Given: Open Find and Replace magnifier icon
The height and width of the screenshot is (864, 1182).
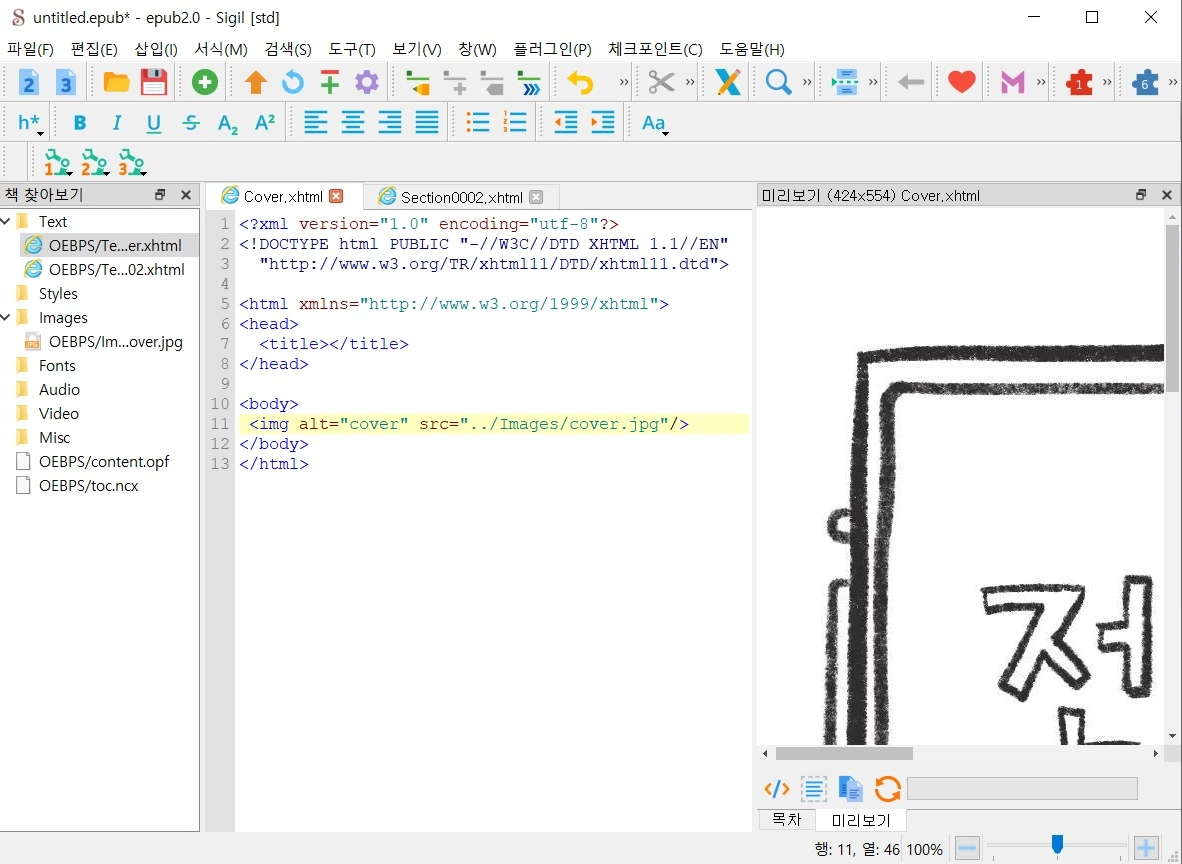Looking at the screenshot, I should 778,82.
